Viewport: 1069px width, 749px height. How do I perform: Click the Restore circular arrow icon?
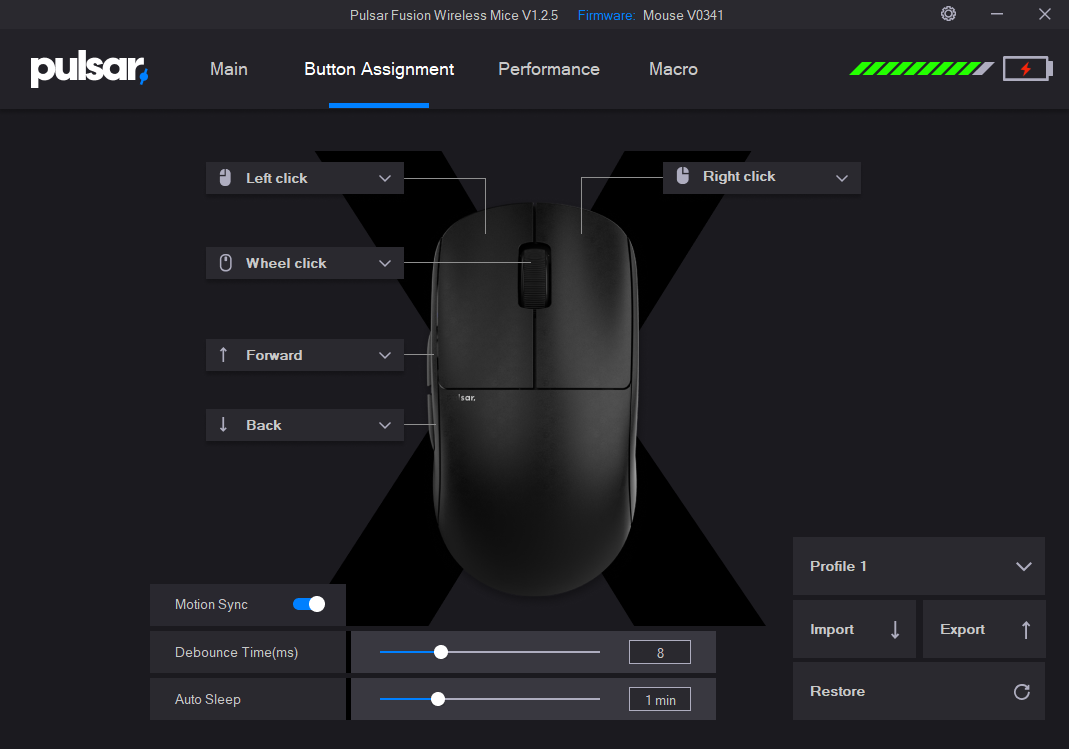pyautogui.click(x=1021, y=692)
